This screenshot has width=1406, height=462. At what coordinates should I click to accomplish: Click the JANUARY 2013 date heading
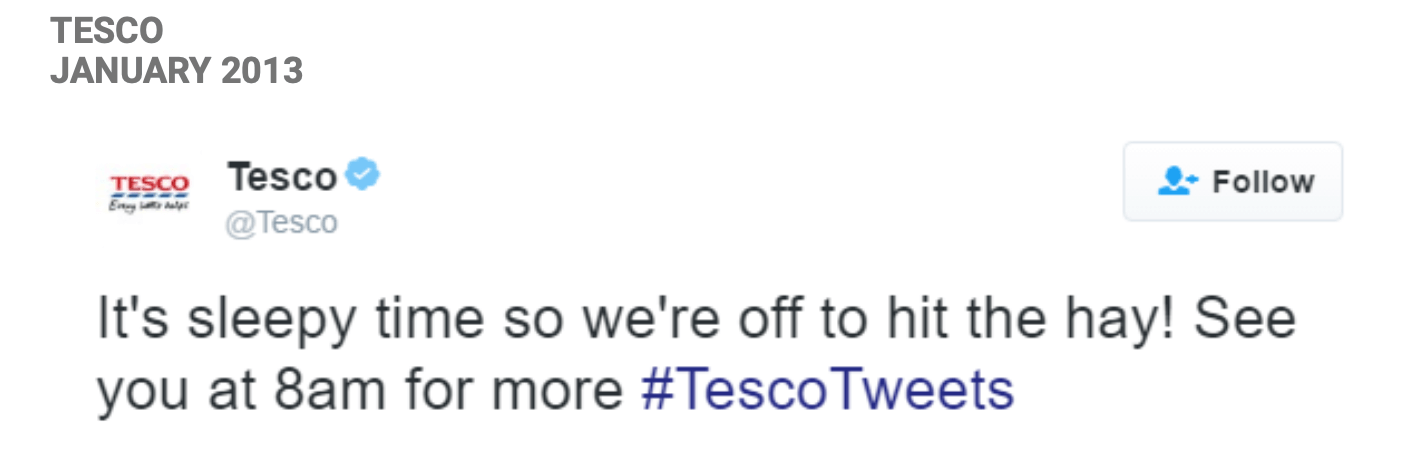point(176,71)
